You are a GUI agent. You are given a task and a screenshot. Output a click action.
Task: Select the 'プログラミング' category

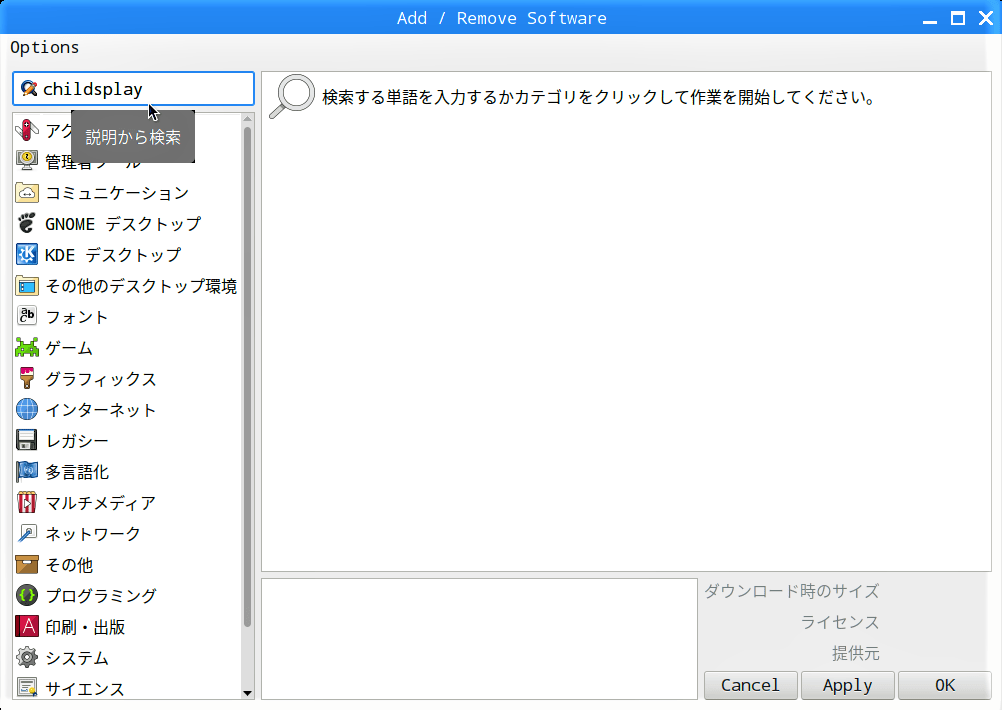(128, 595)
